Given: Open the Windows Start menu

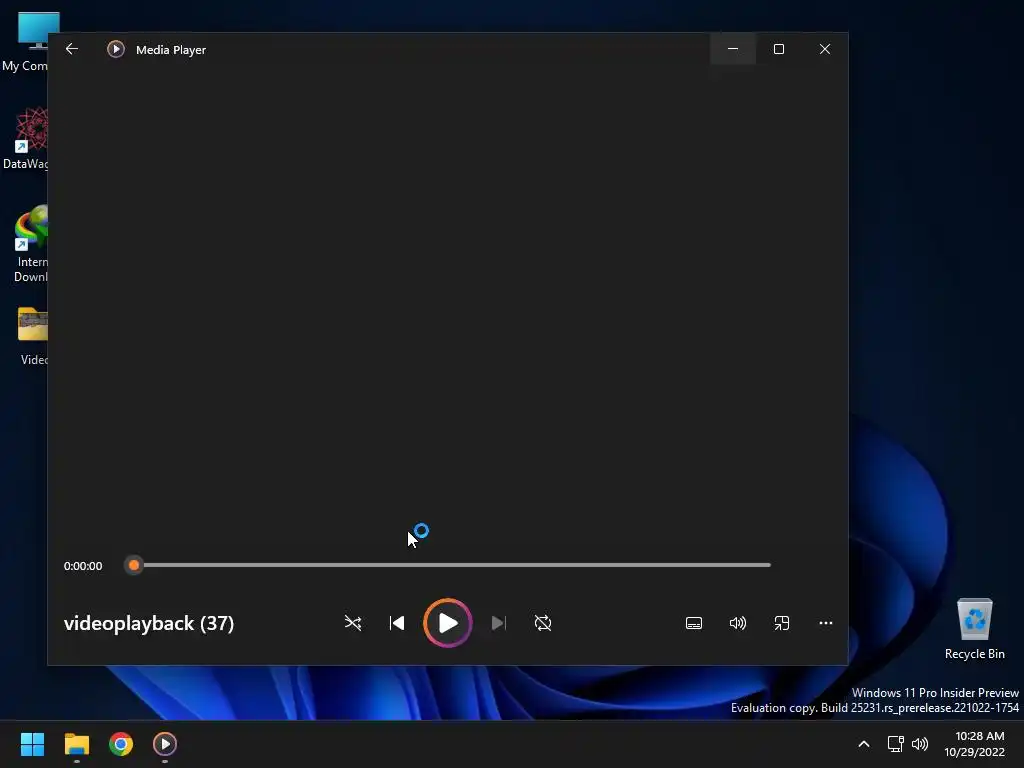Looking at the screenshot, I should point(32,744).
